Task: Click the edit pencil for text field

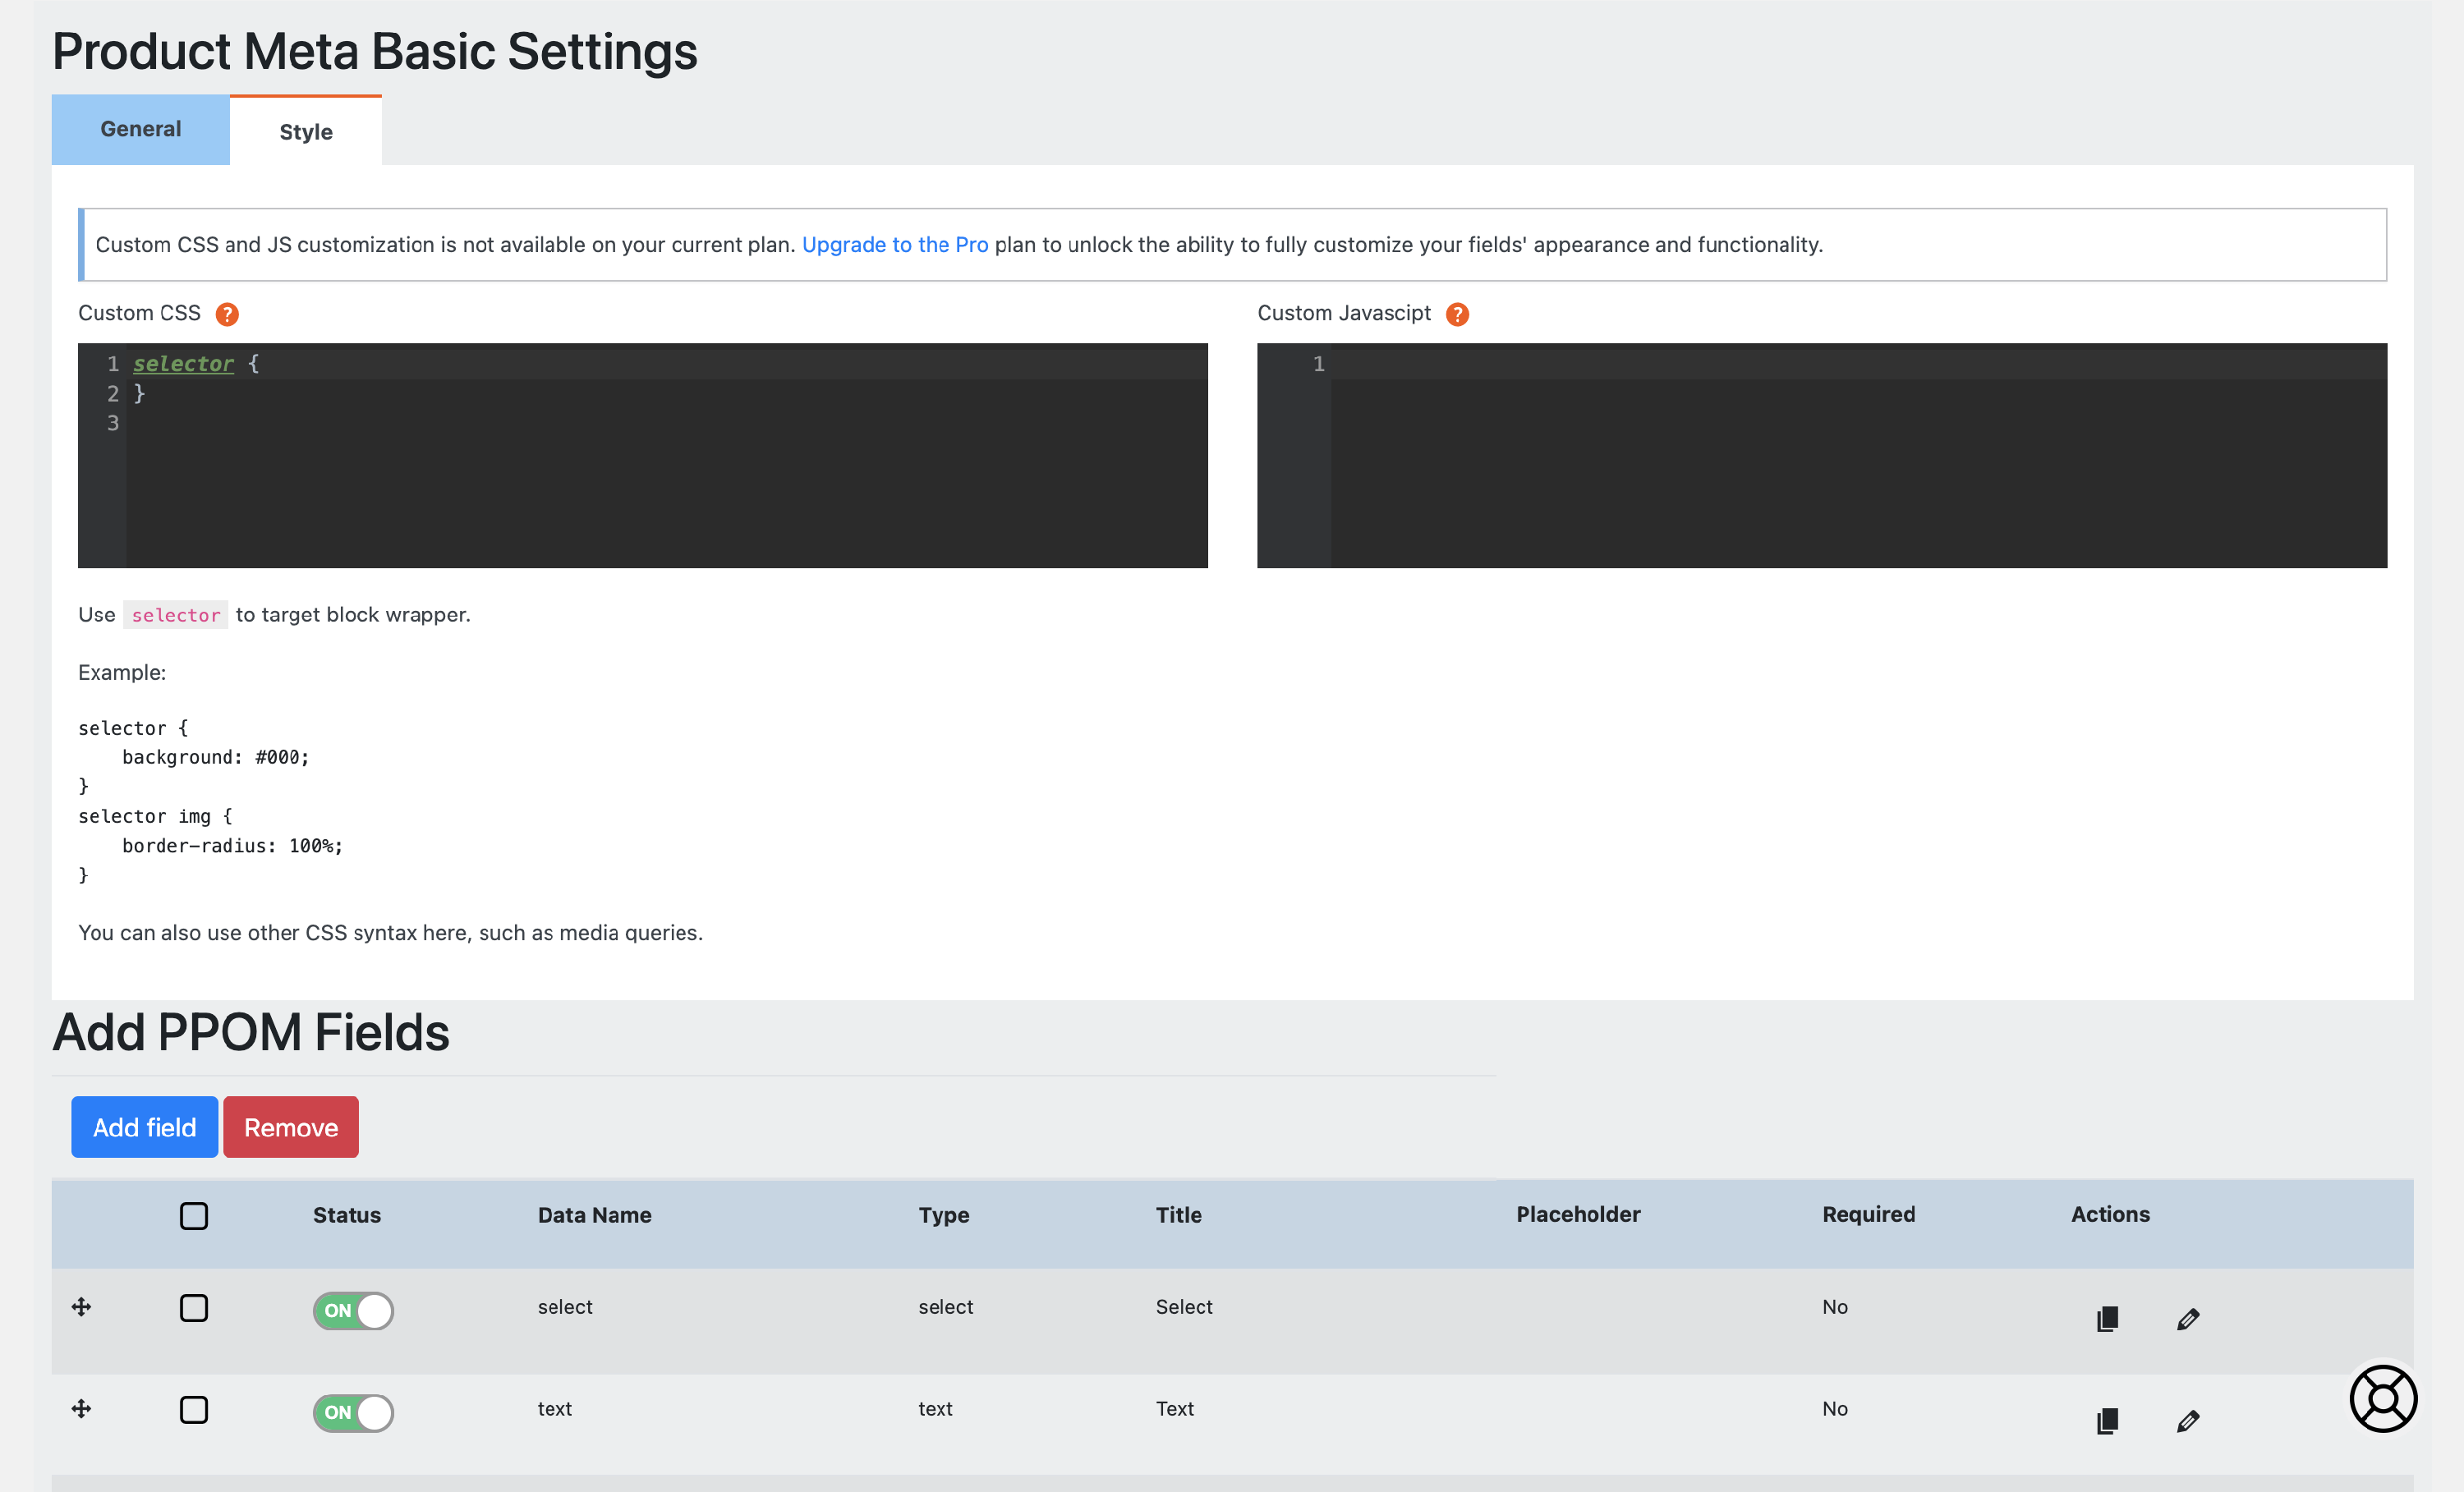Action: [x=2187, y=1420]
